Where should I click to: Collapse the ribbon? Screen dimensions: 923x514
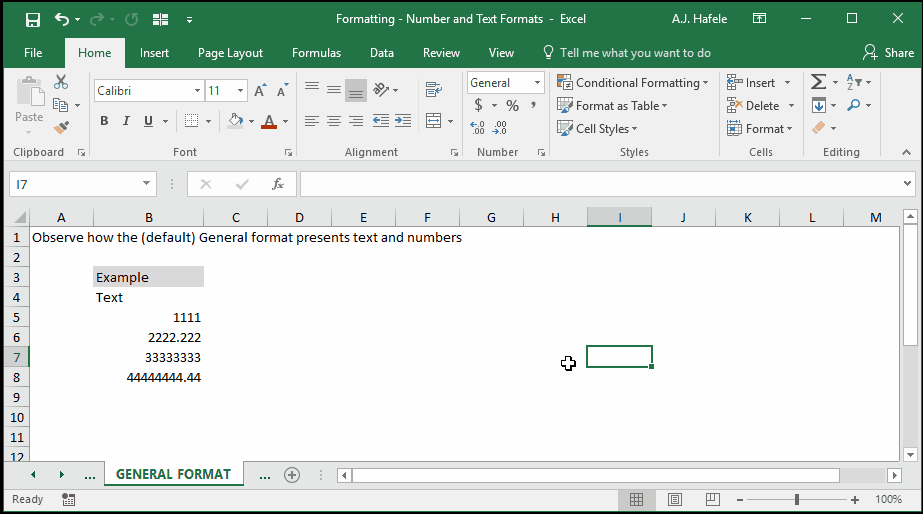point(906,152)
